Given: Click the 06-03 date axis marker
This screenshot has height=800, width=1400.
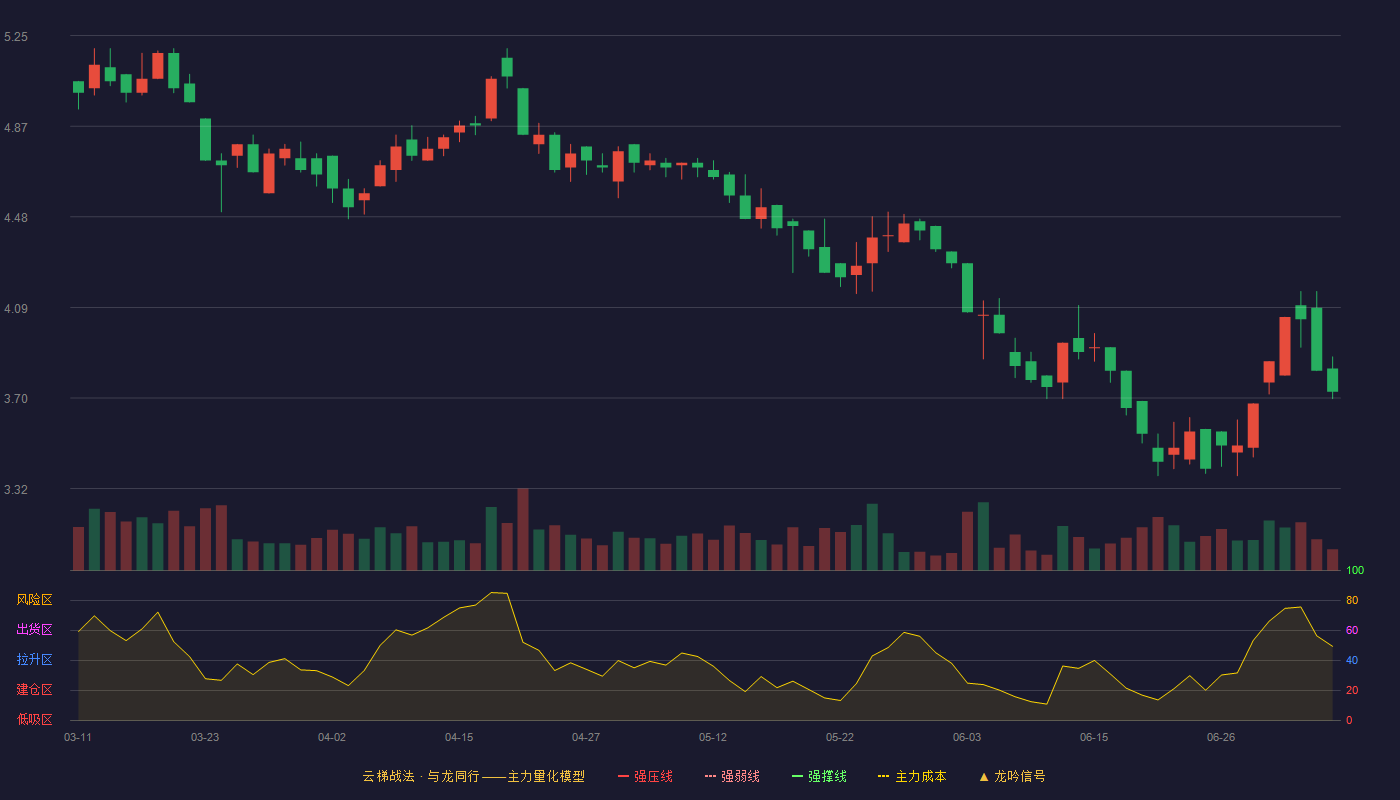Looking at the screenshot, I should coord(967,737).
